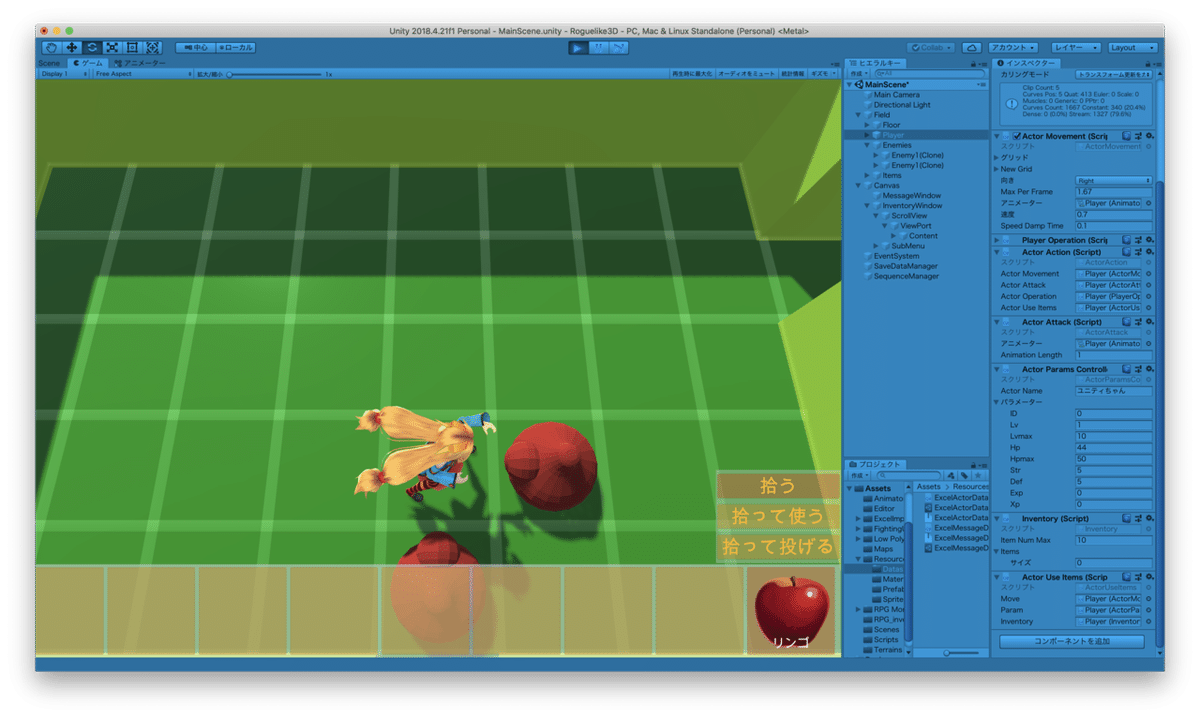Select the Move tool
The height and width of the screenshot is (718, 1200).
click(72, 47)
